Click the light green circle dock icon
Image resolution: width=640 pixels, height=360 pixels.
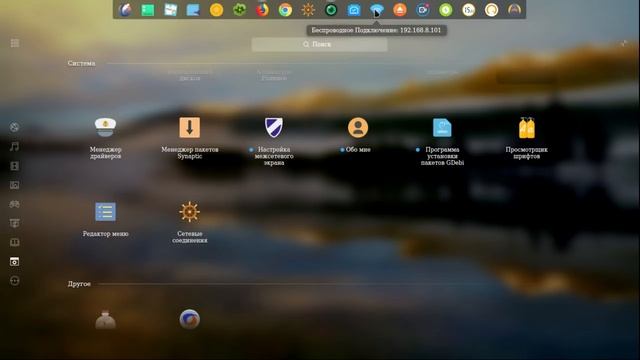[445, 9]
